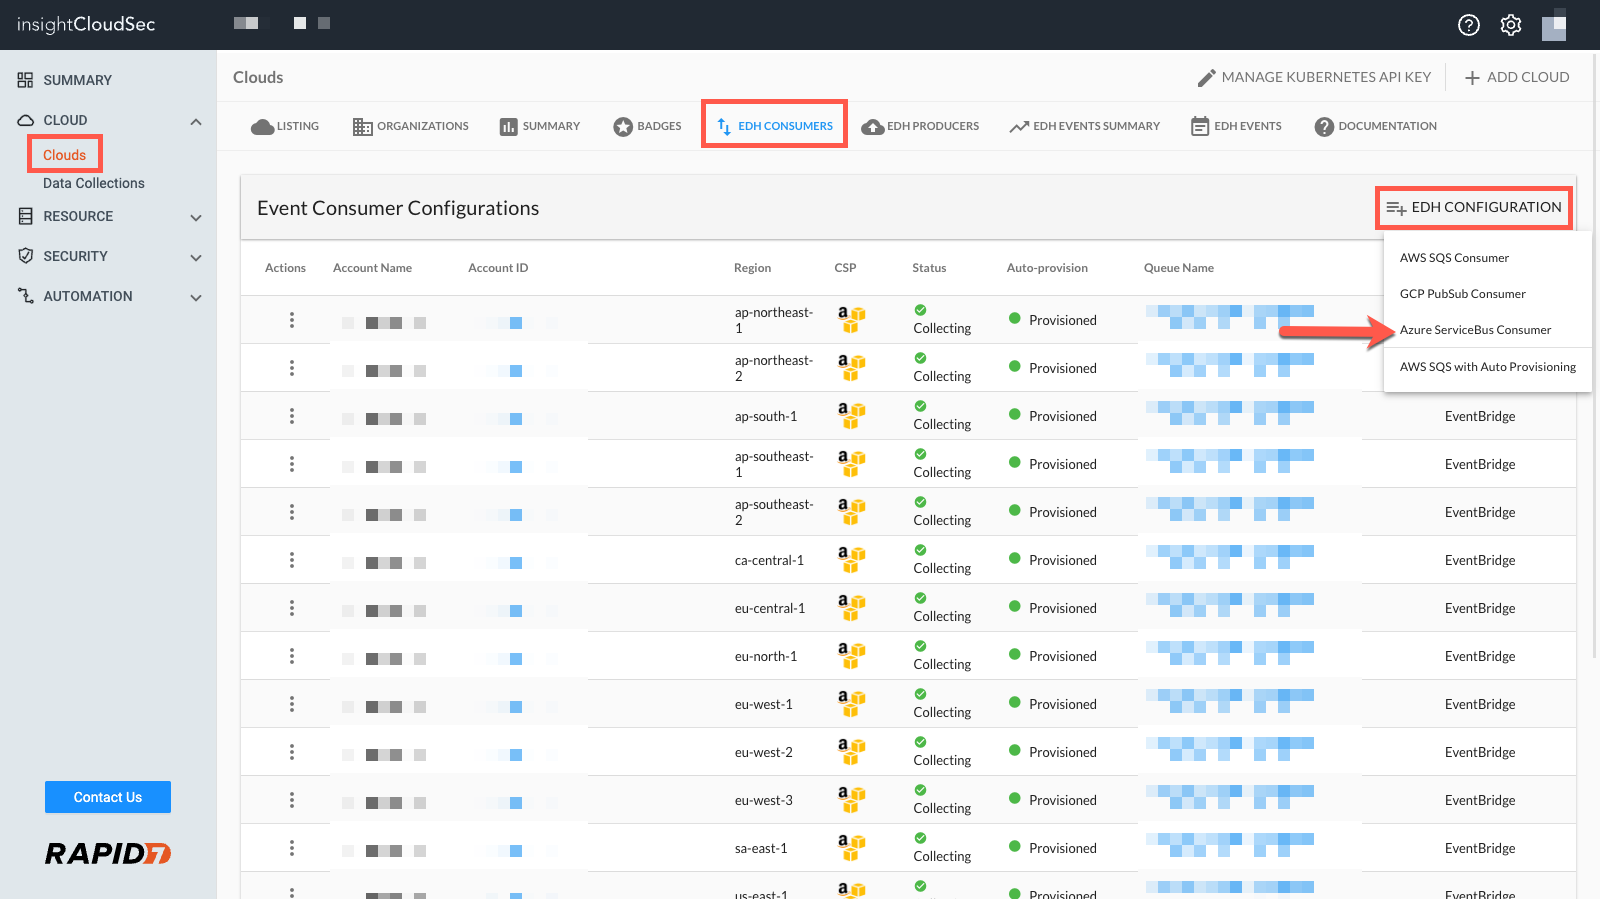Click the eu-west-2 region cell

[x=764, y=752]
